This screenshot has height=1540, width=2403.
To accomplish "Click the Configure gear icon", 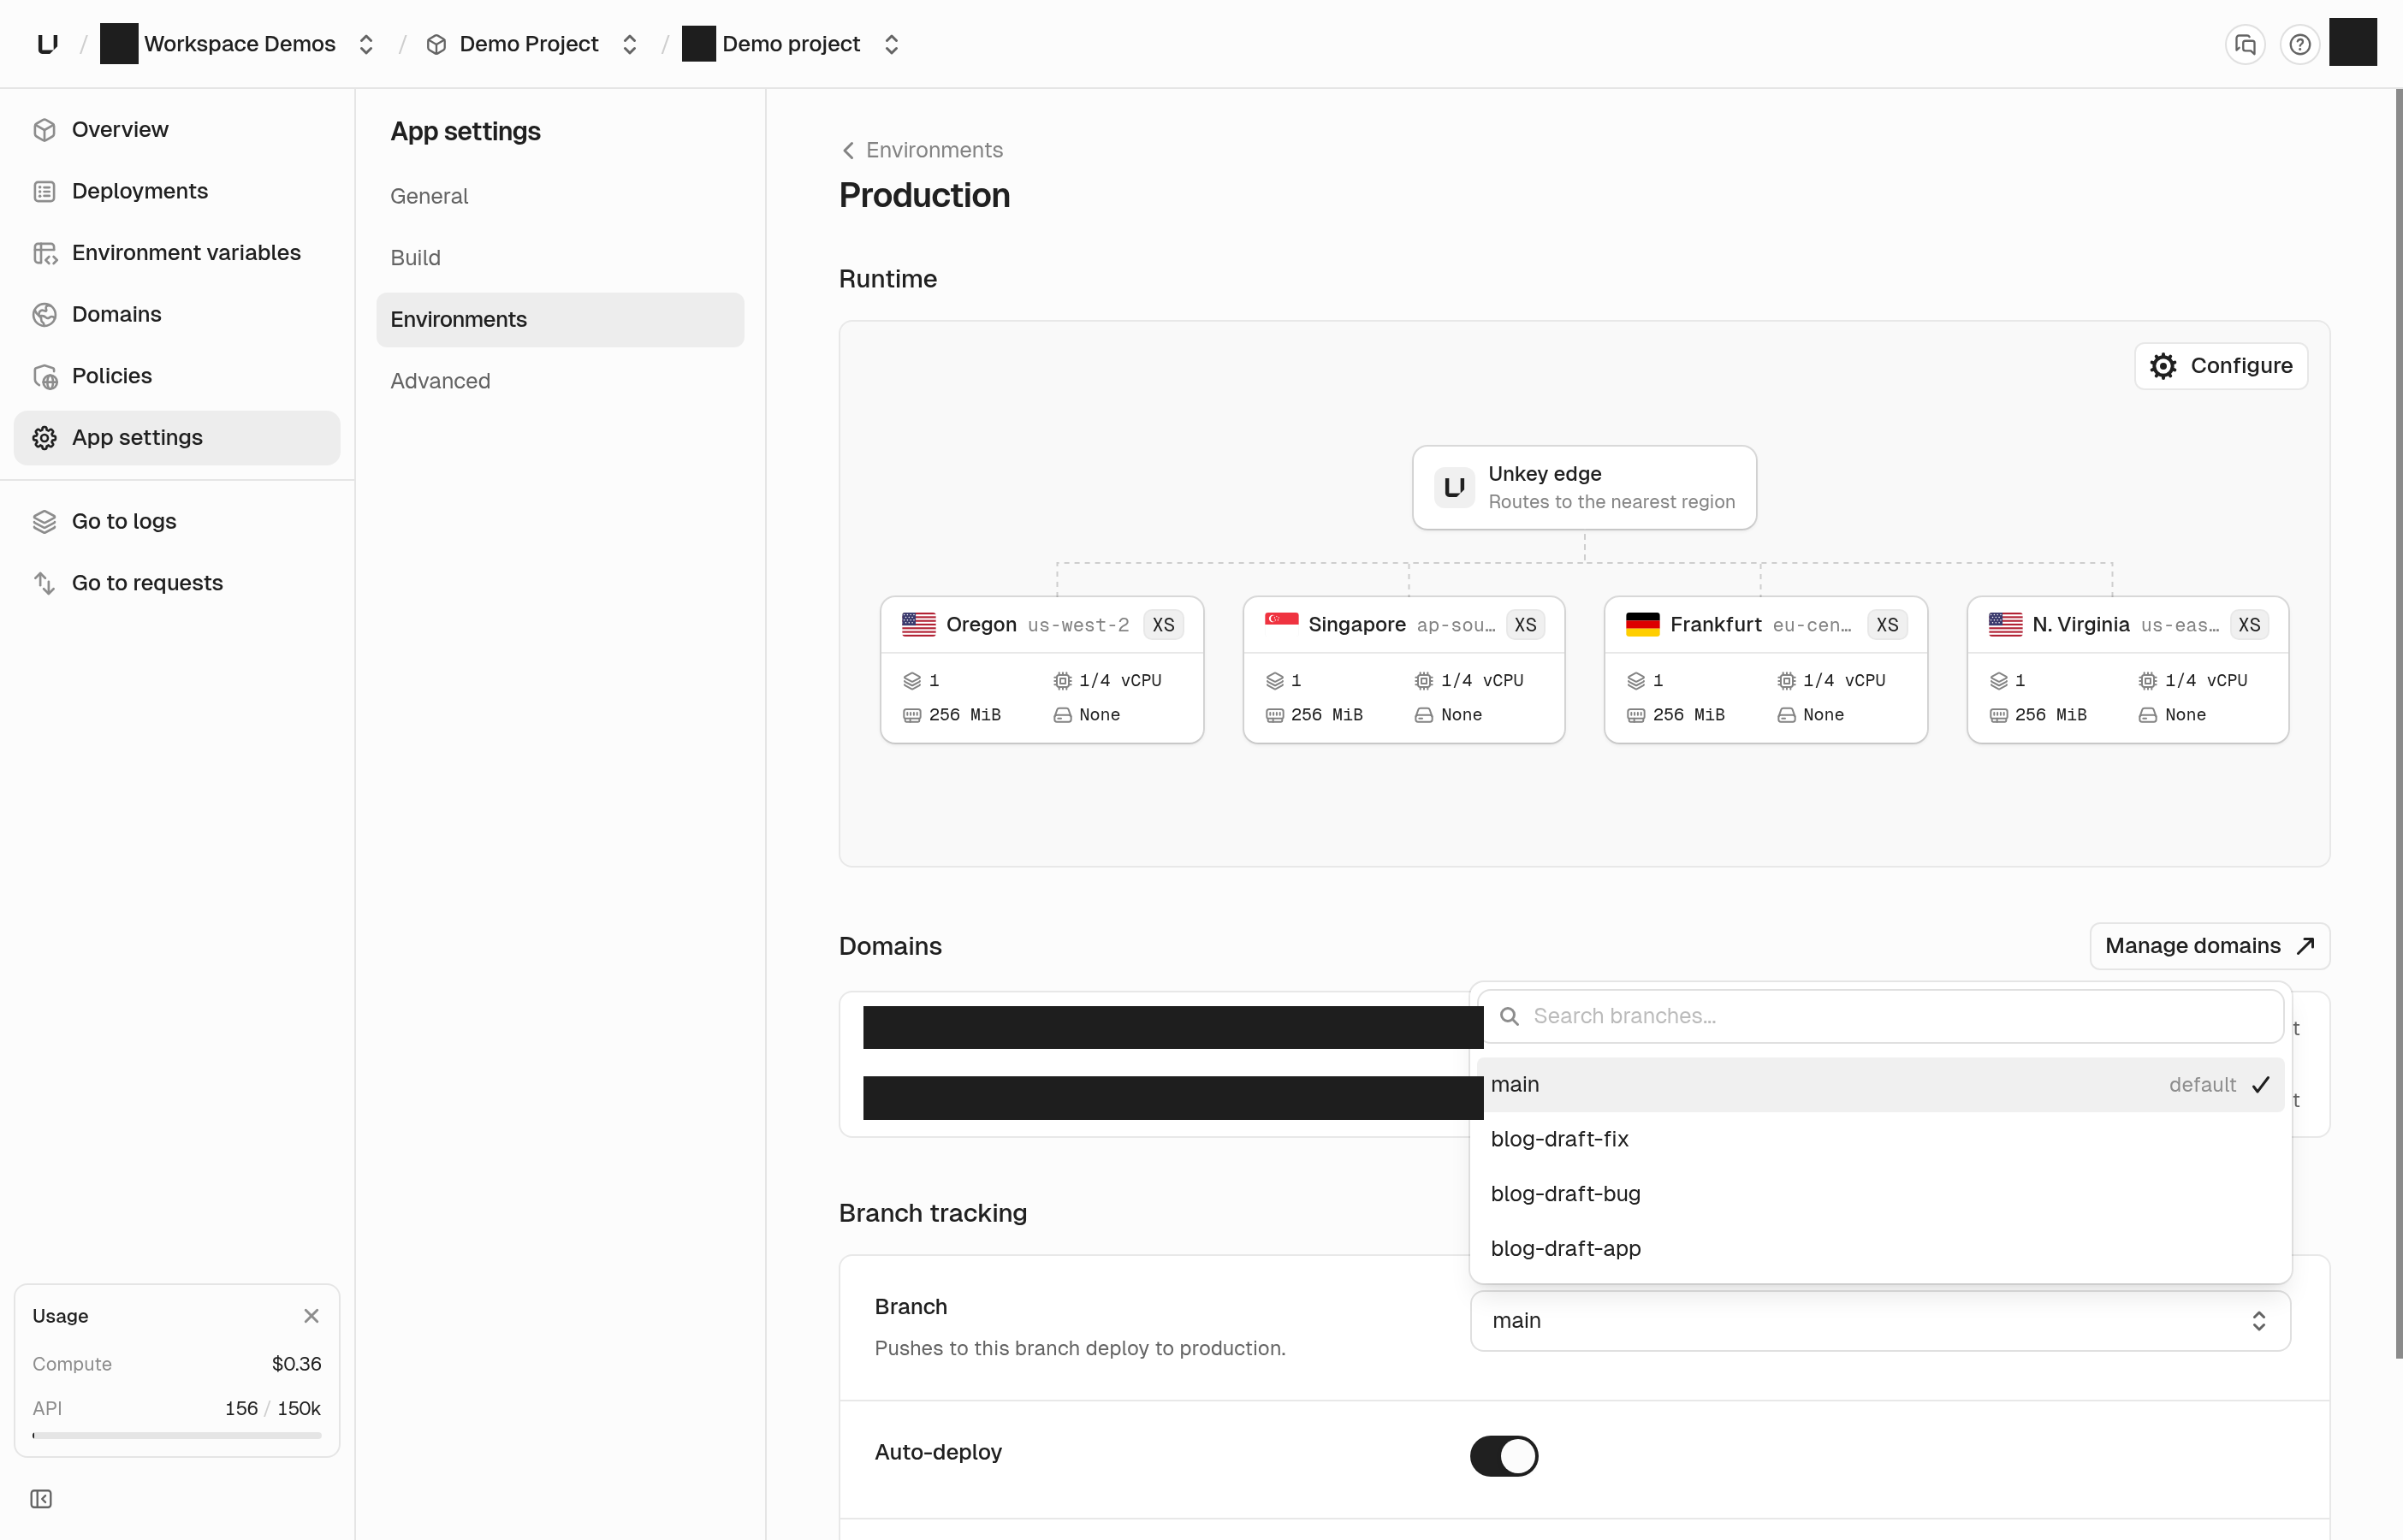I will coord(2163,366).
